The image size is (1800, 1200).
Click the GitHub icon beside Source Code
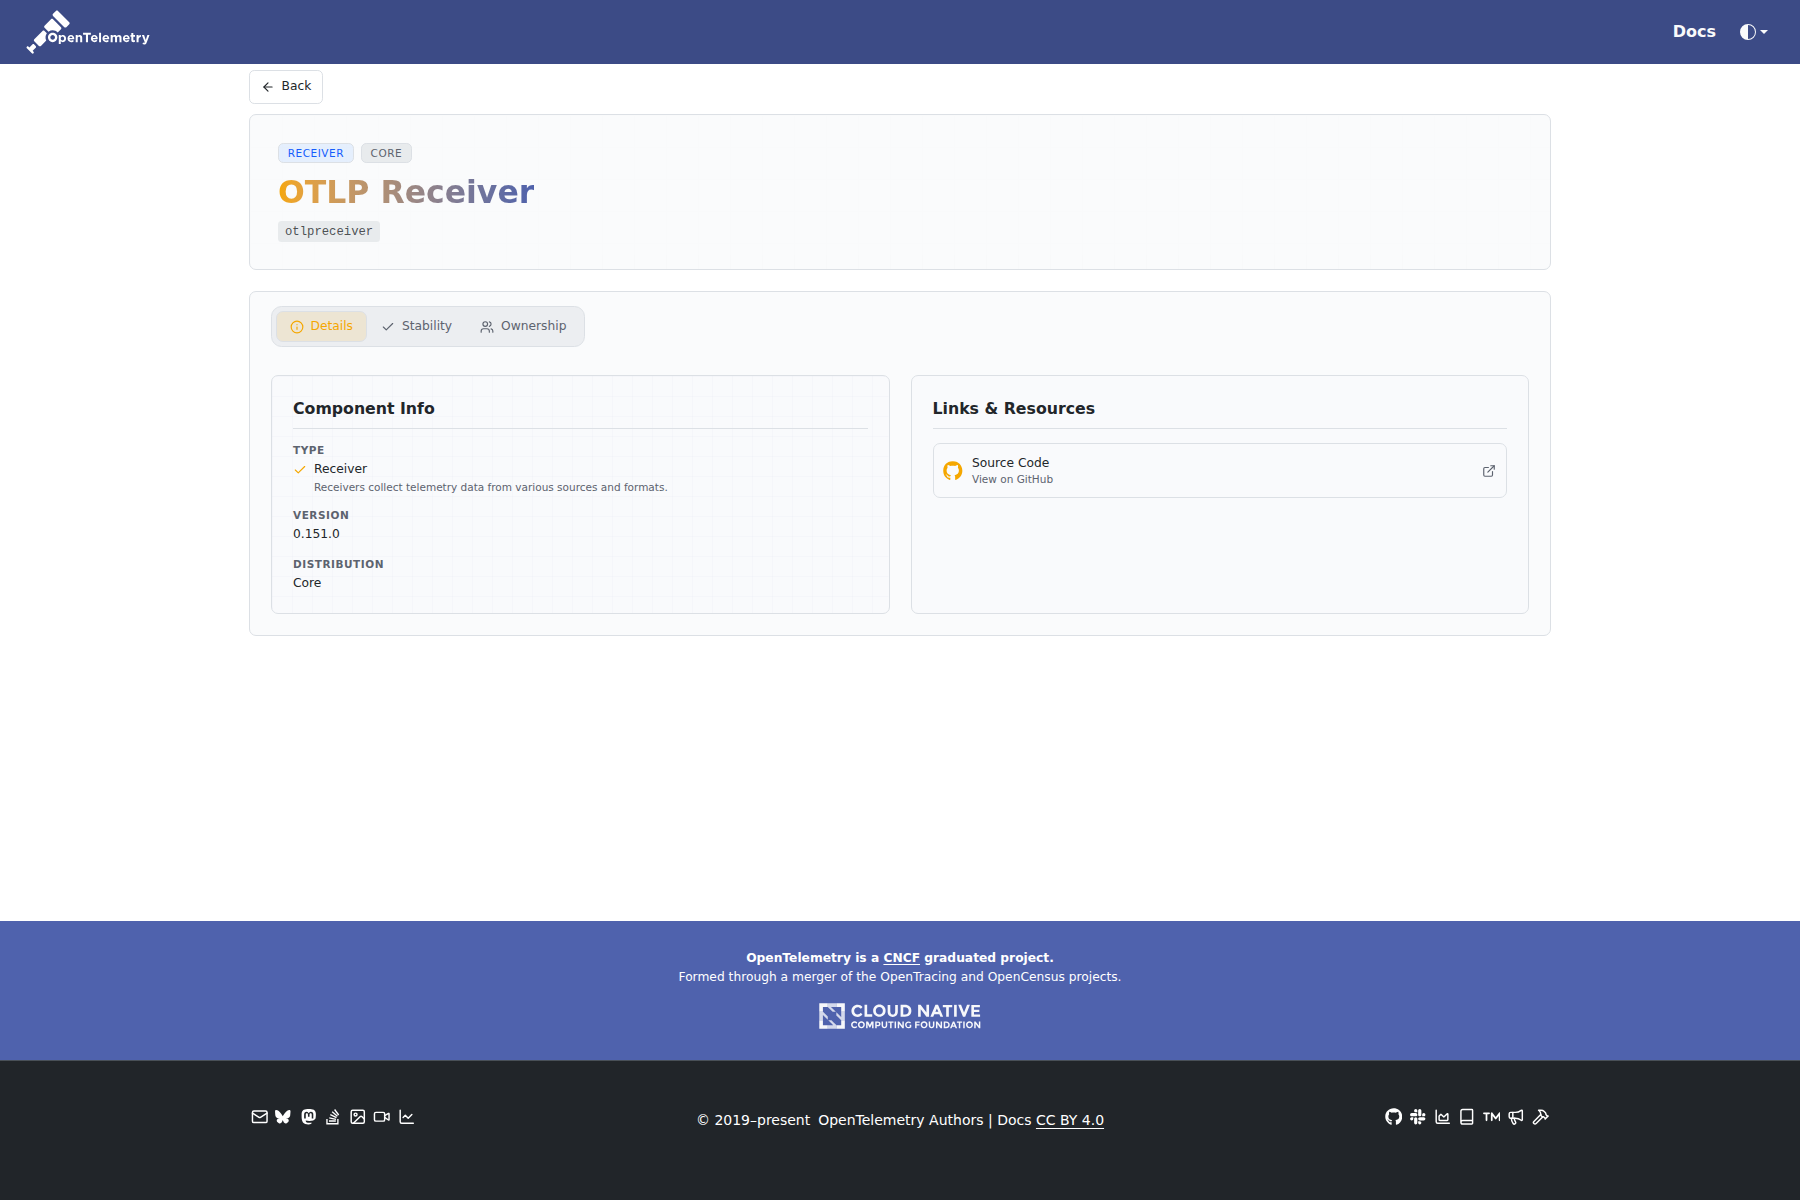(953, 471)
